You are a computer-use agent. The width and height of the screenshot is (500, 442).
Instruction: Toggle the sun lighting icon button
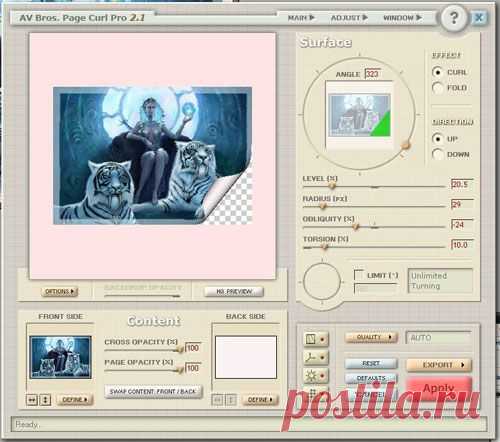(316, 376)
